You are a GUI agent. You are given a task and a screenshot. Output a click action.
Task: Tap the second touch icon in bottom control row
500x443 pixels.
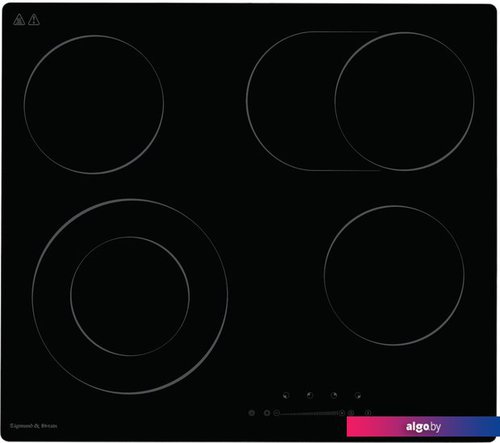[267, 413]
